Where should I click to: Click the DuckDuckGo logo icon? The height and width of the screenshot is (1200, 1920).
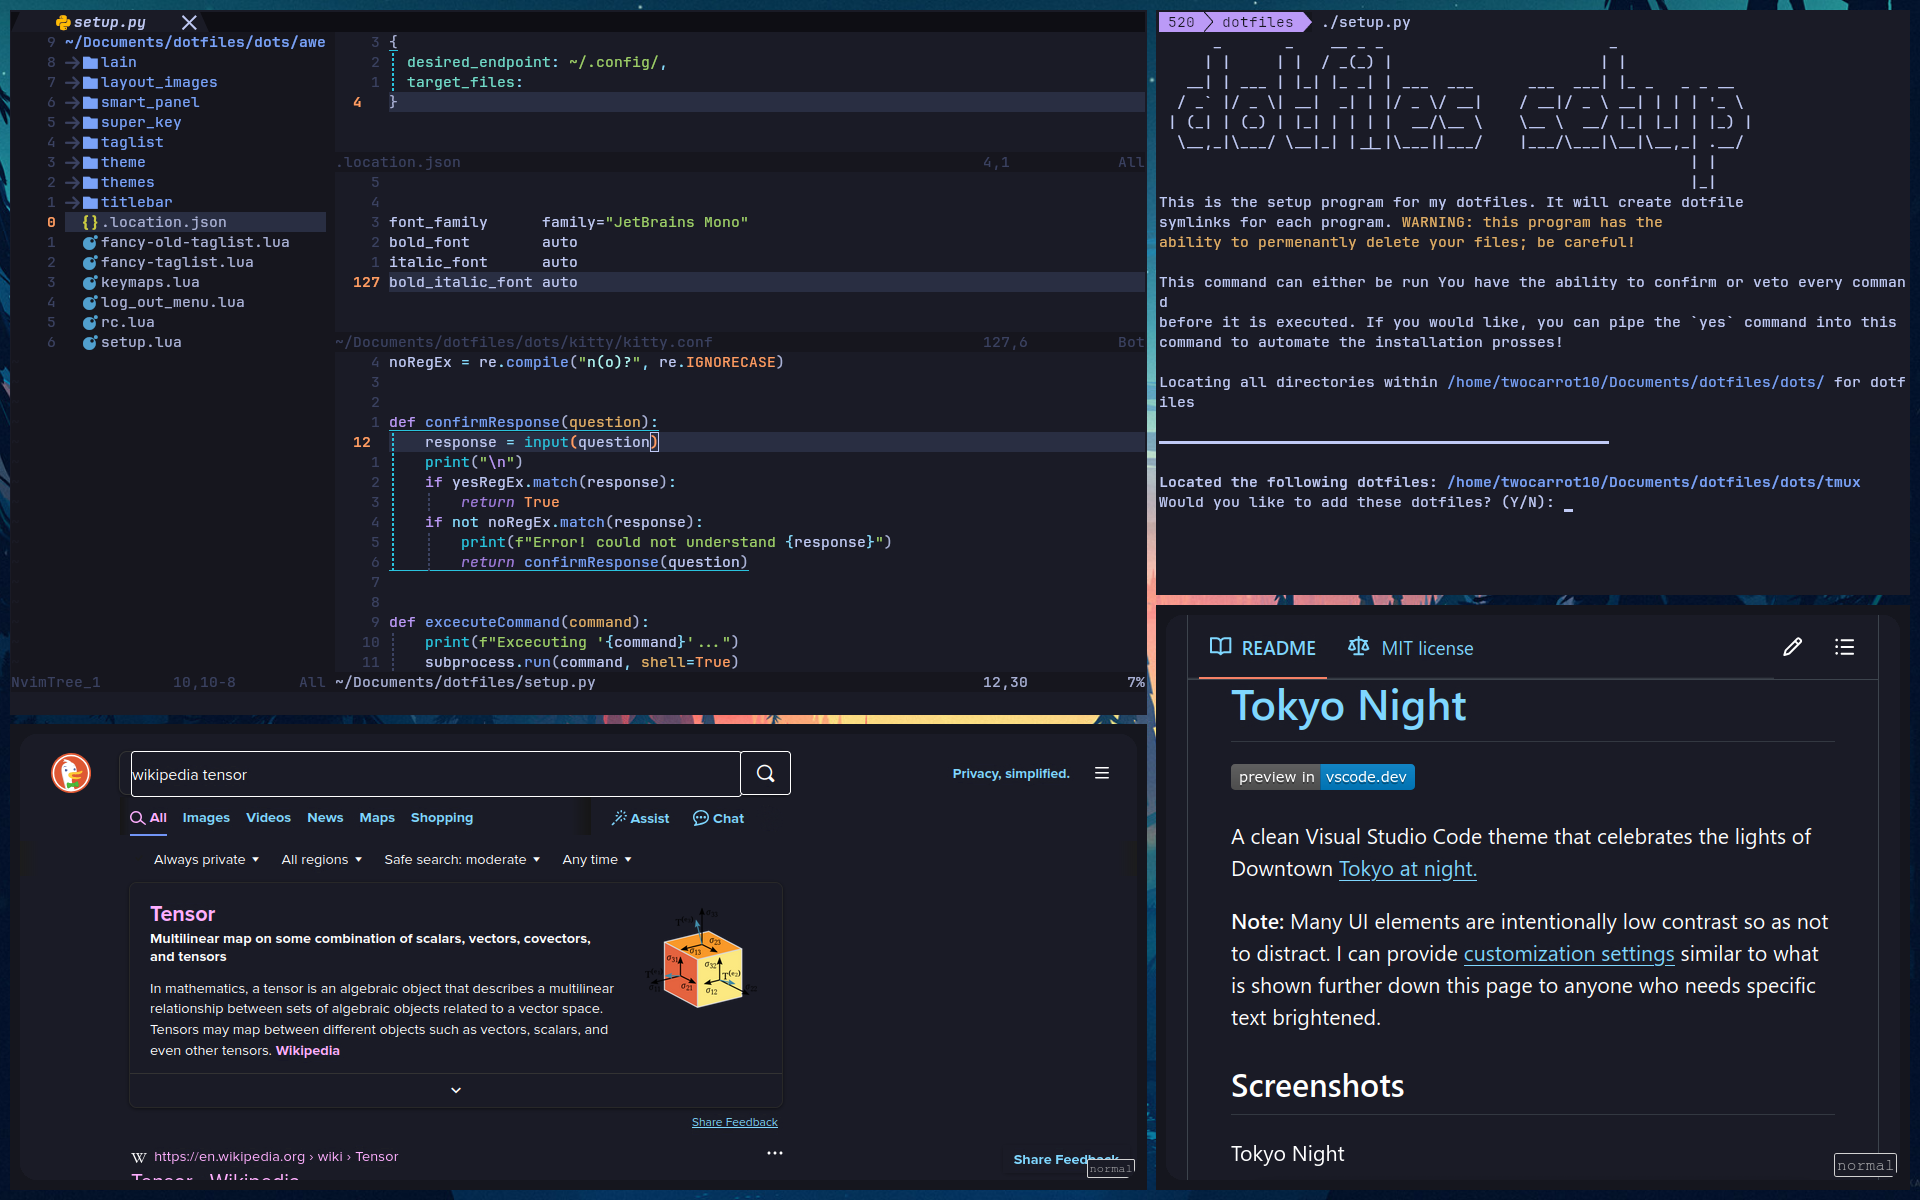click(x=71, y=773)
